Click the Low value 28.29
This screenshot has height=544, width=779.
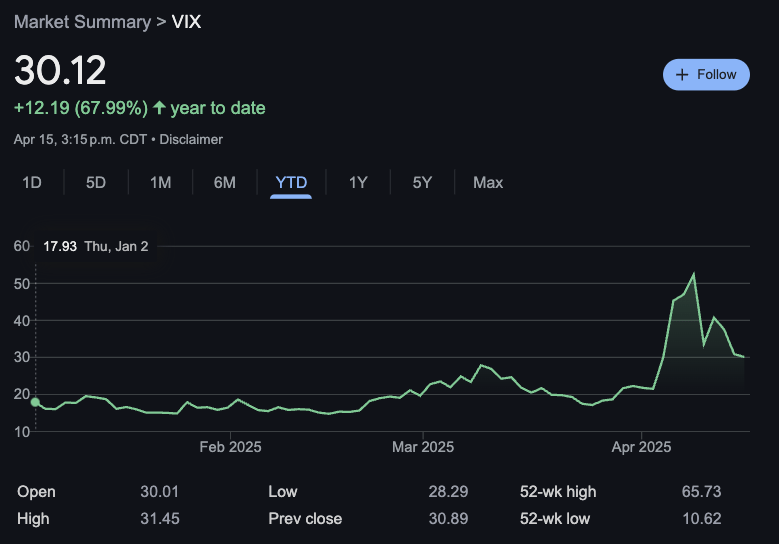pyautogui.click(x=448, y=491)
